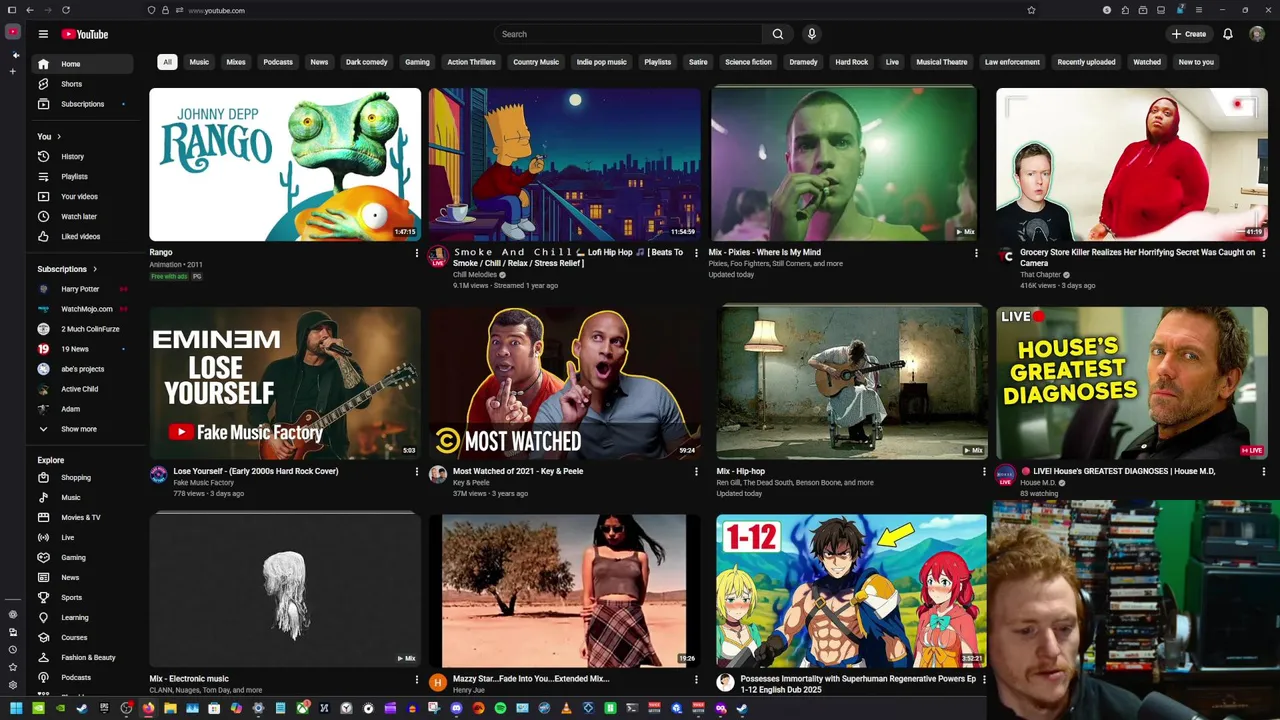The width and height of the screenshot is (1280, 720).
Task: Bookmark this page with the star
Action: click(1031, 10)
